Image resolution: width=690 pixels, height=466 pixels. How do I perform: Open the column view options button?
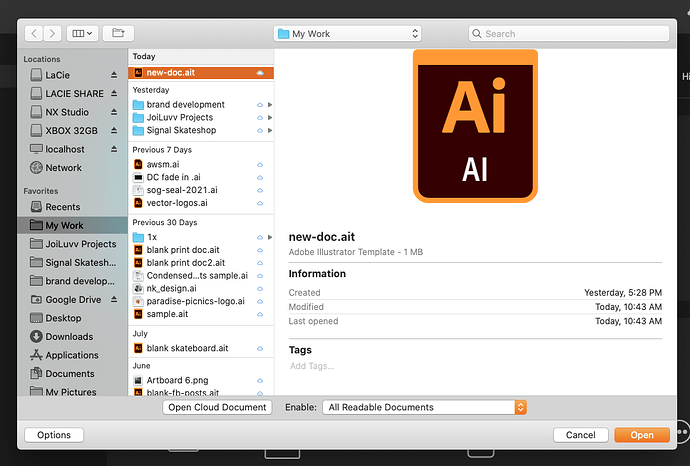(x=82, y=33)
